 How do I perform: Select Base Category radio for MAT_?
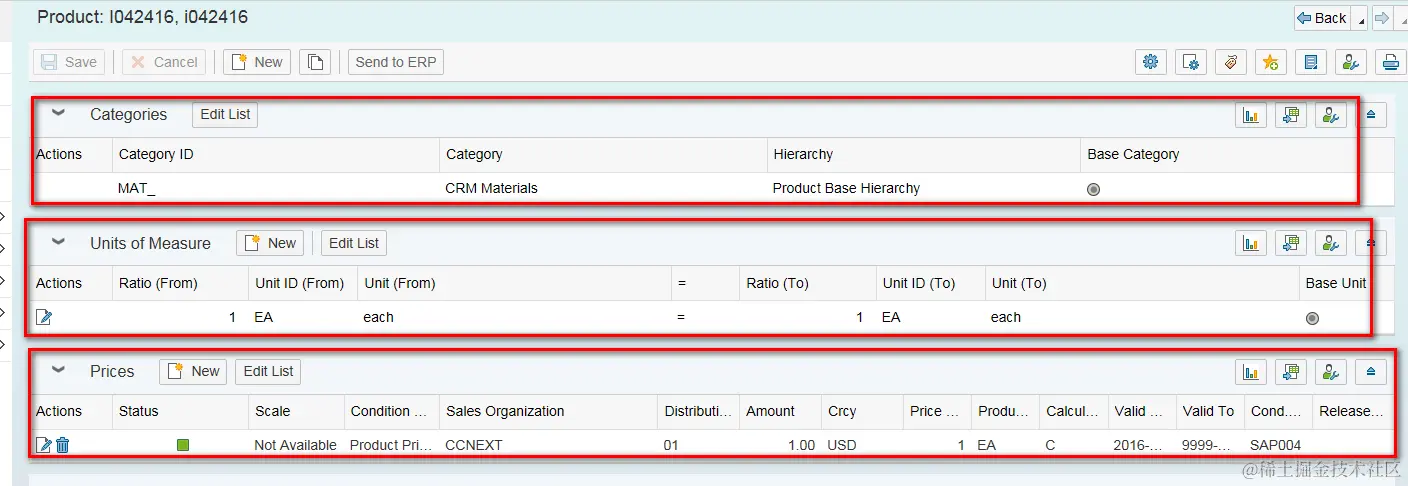click(1093, 189)
